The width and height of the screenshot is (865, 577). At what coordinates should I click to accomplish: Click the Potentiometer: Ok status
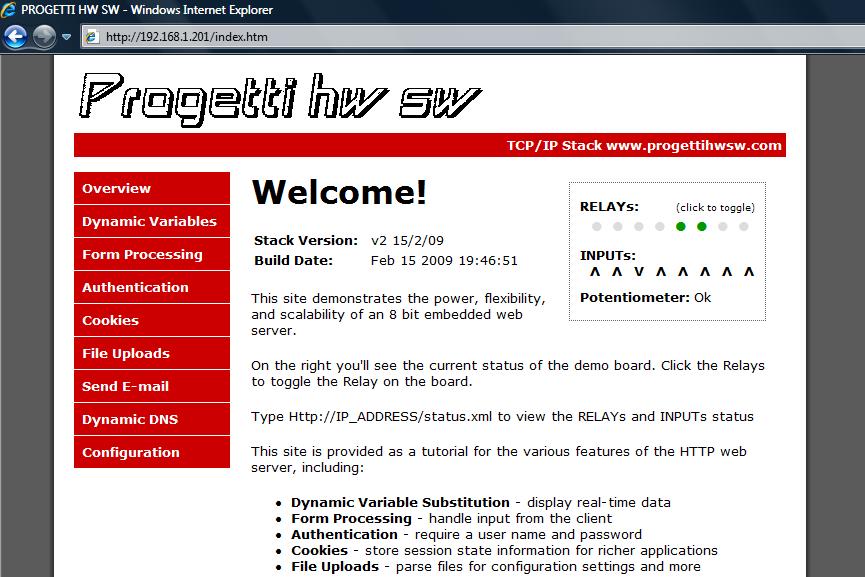pos(645,298)
